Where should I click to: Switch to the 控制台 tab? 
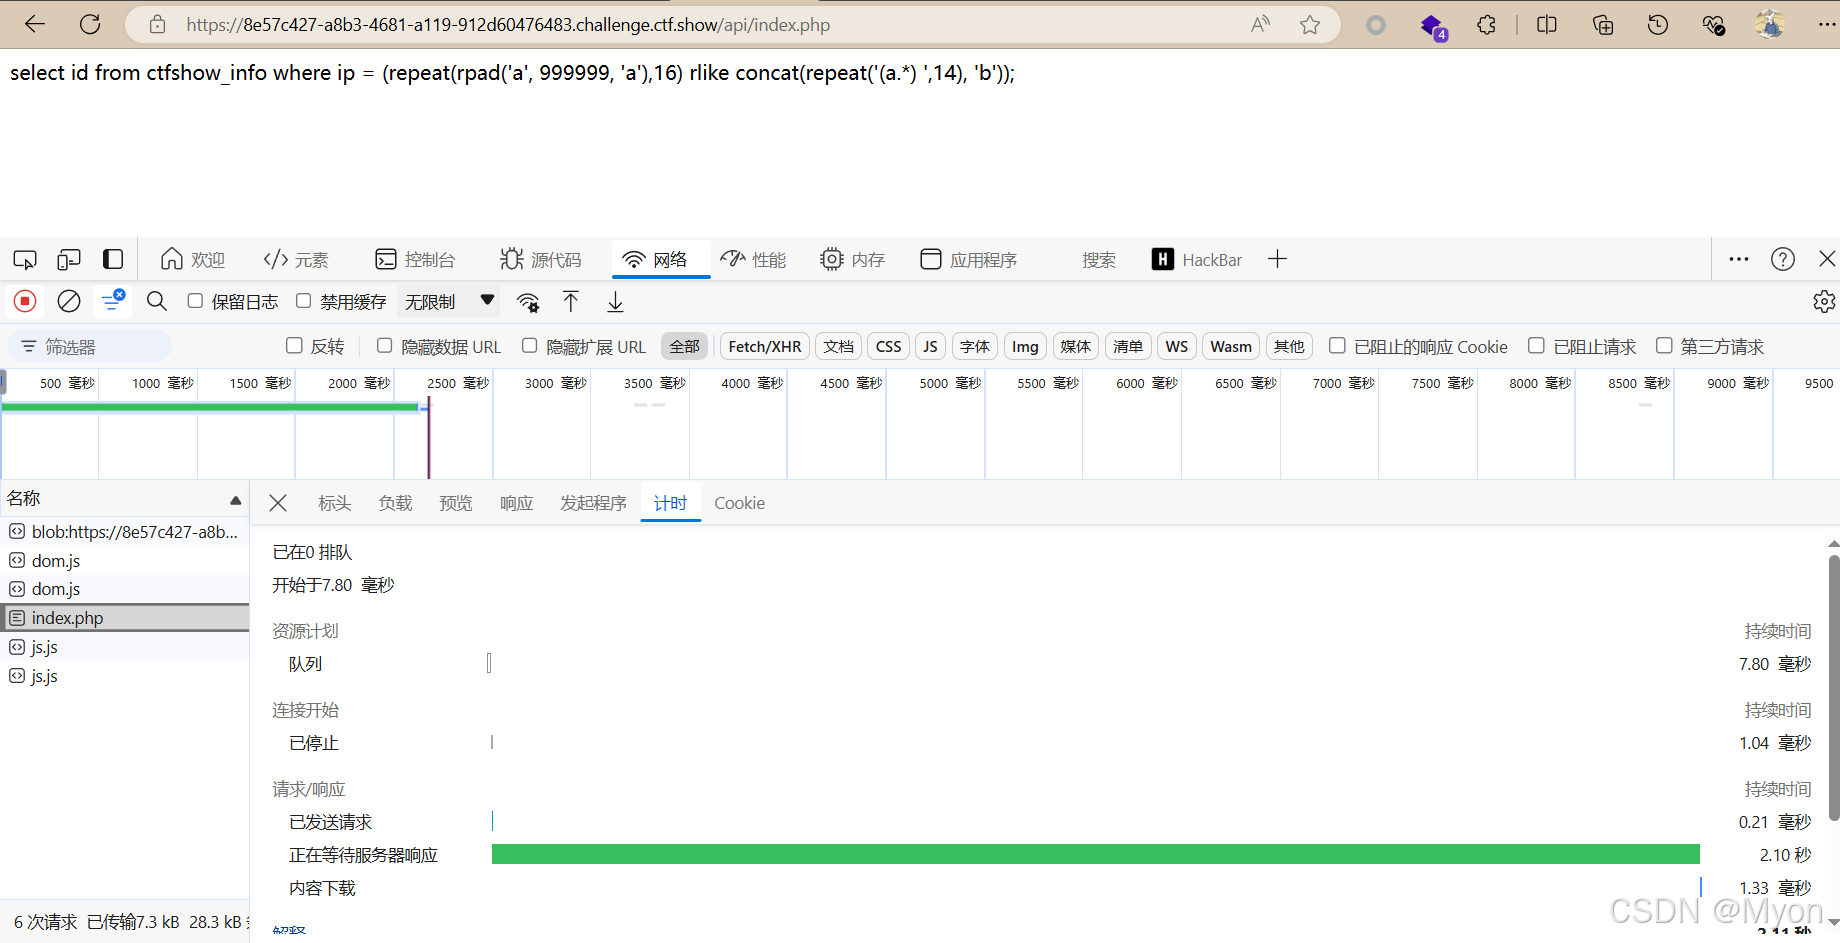(415, 260)
